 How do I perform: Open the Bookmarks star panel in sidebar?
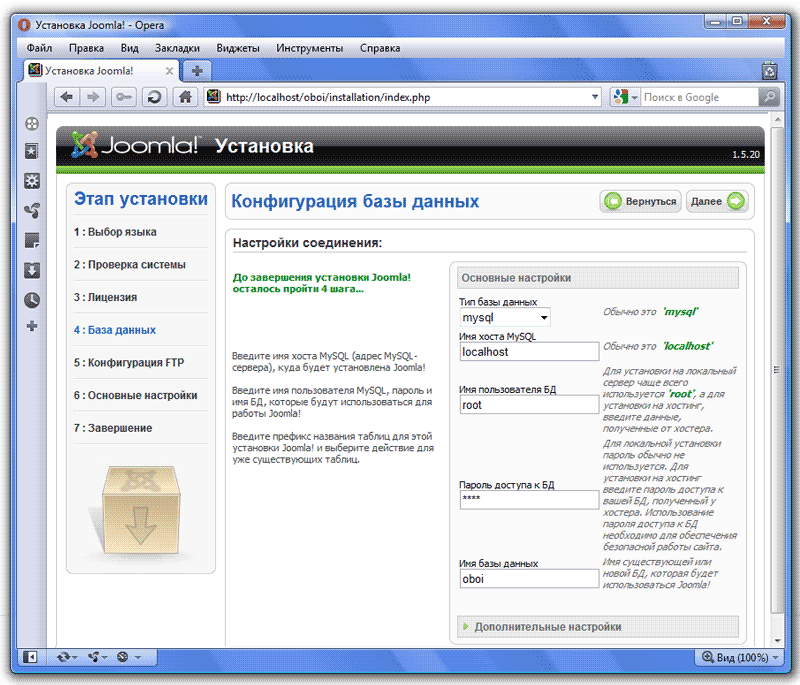(32, 151)
